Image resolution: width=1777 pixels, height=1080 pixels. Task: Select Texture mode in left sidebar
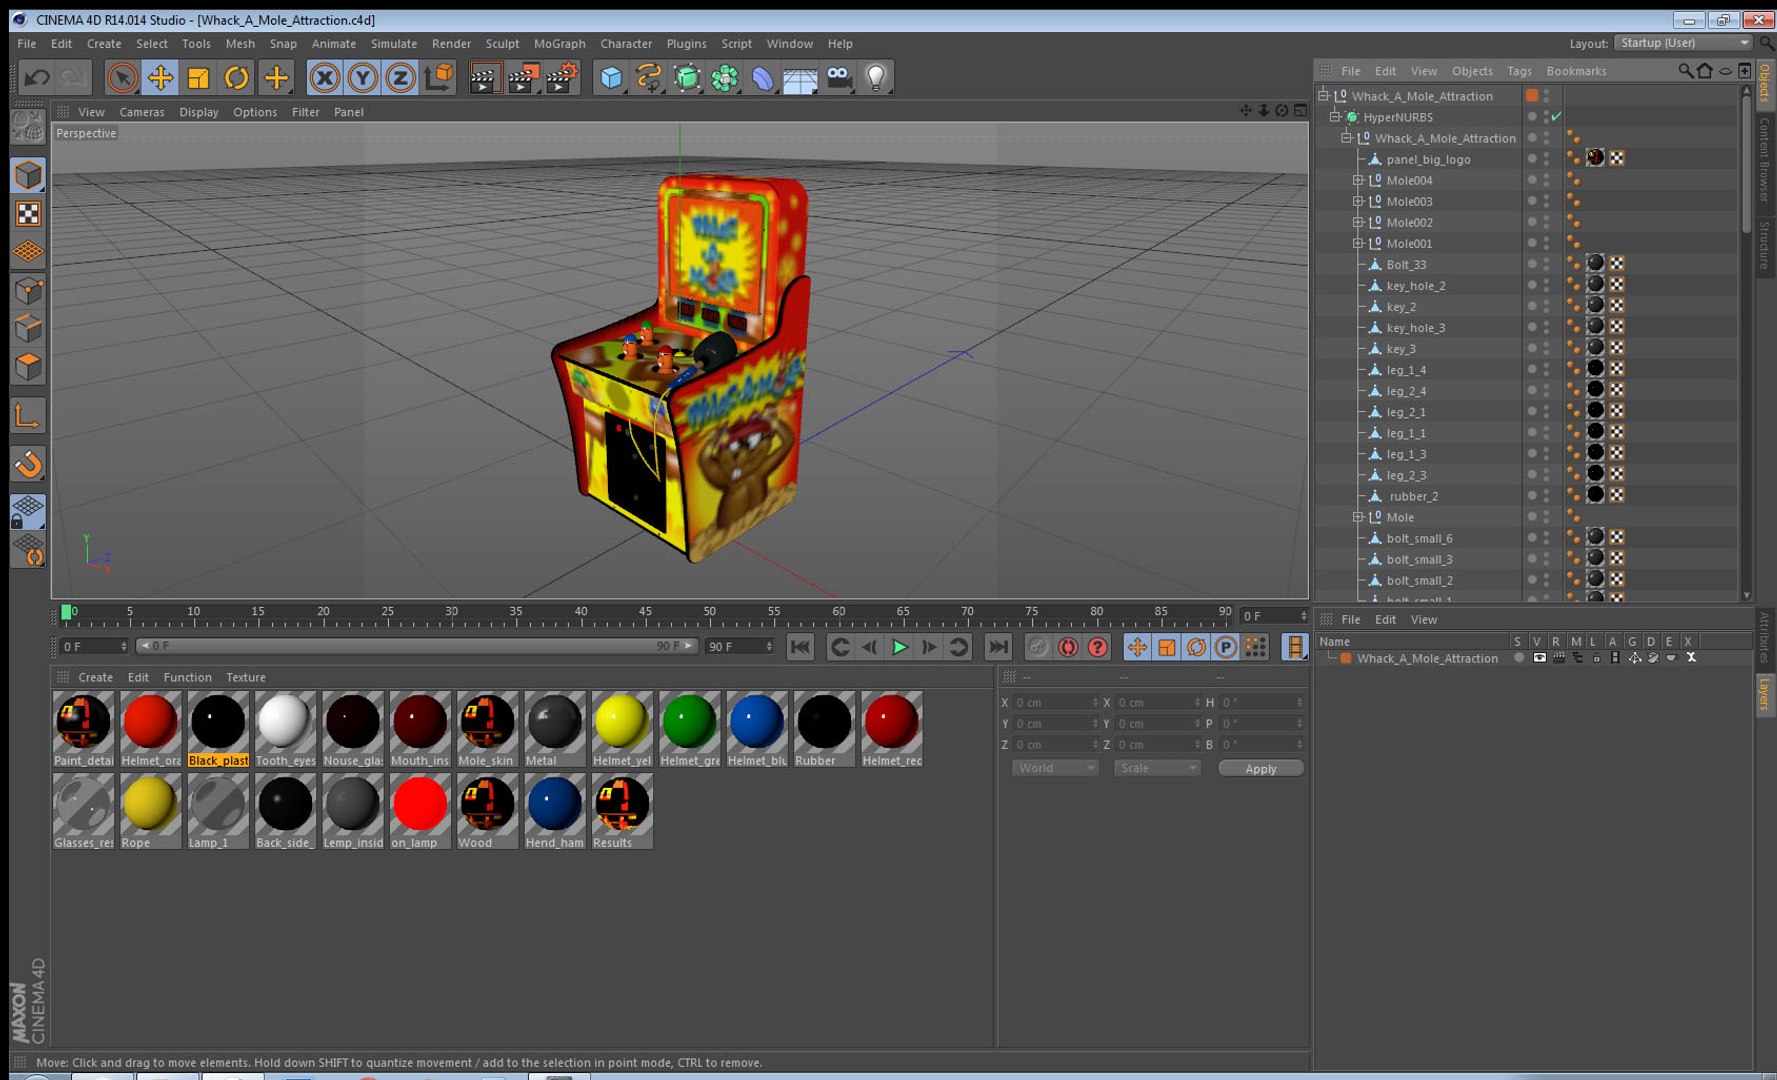coord(28,214)
